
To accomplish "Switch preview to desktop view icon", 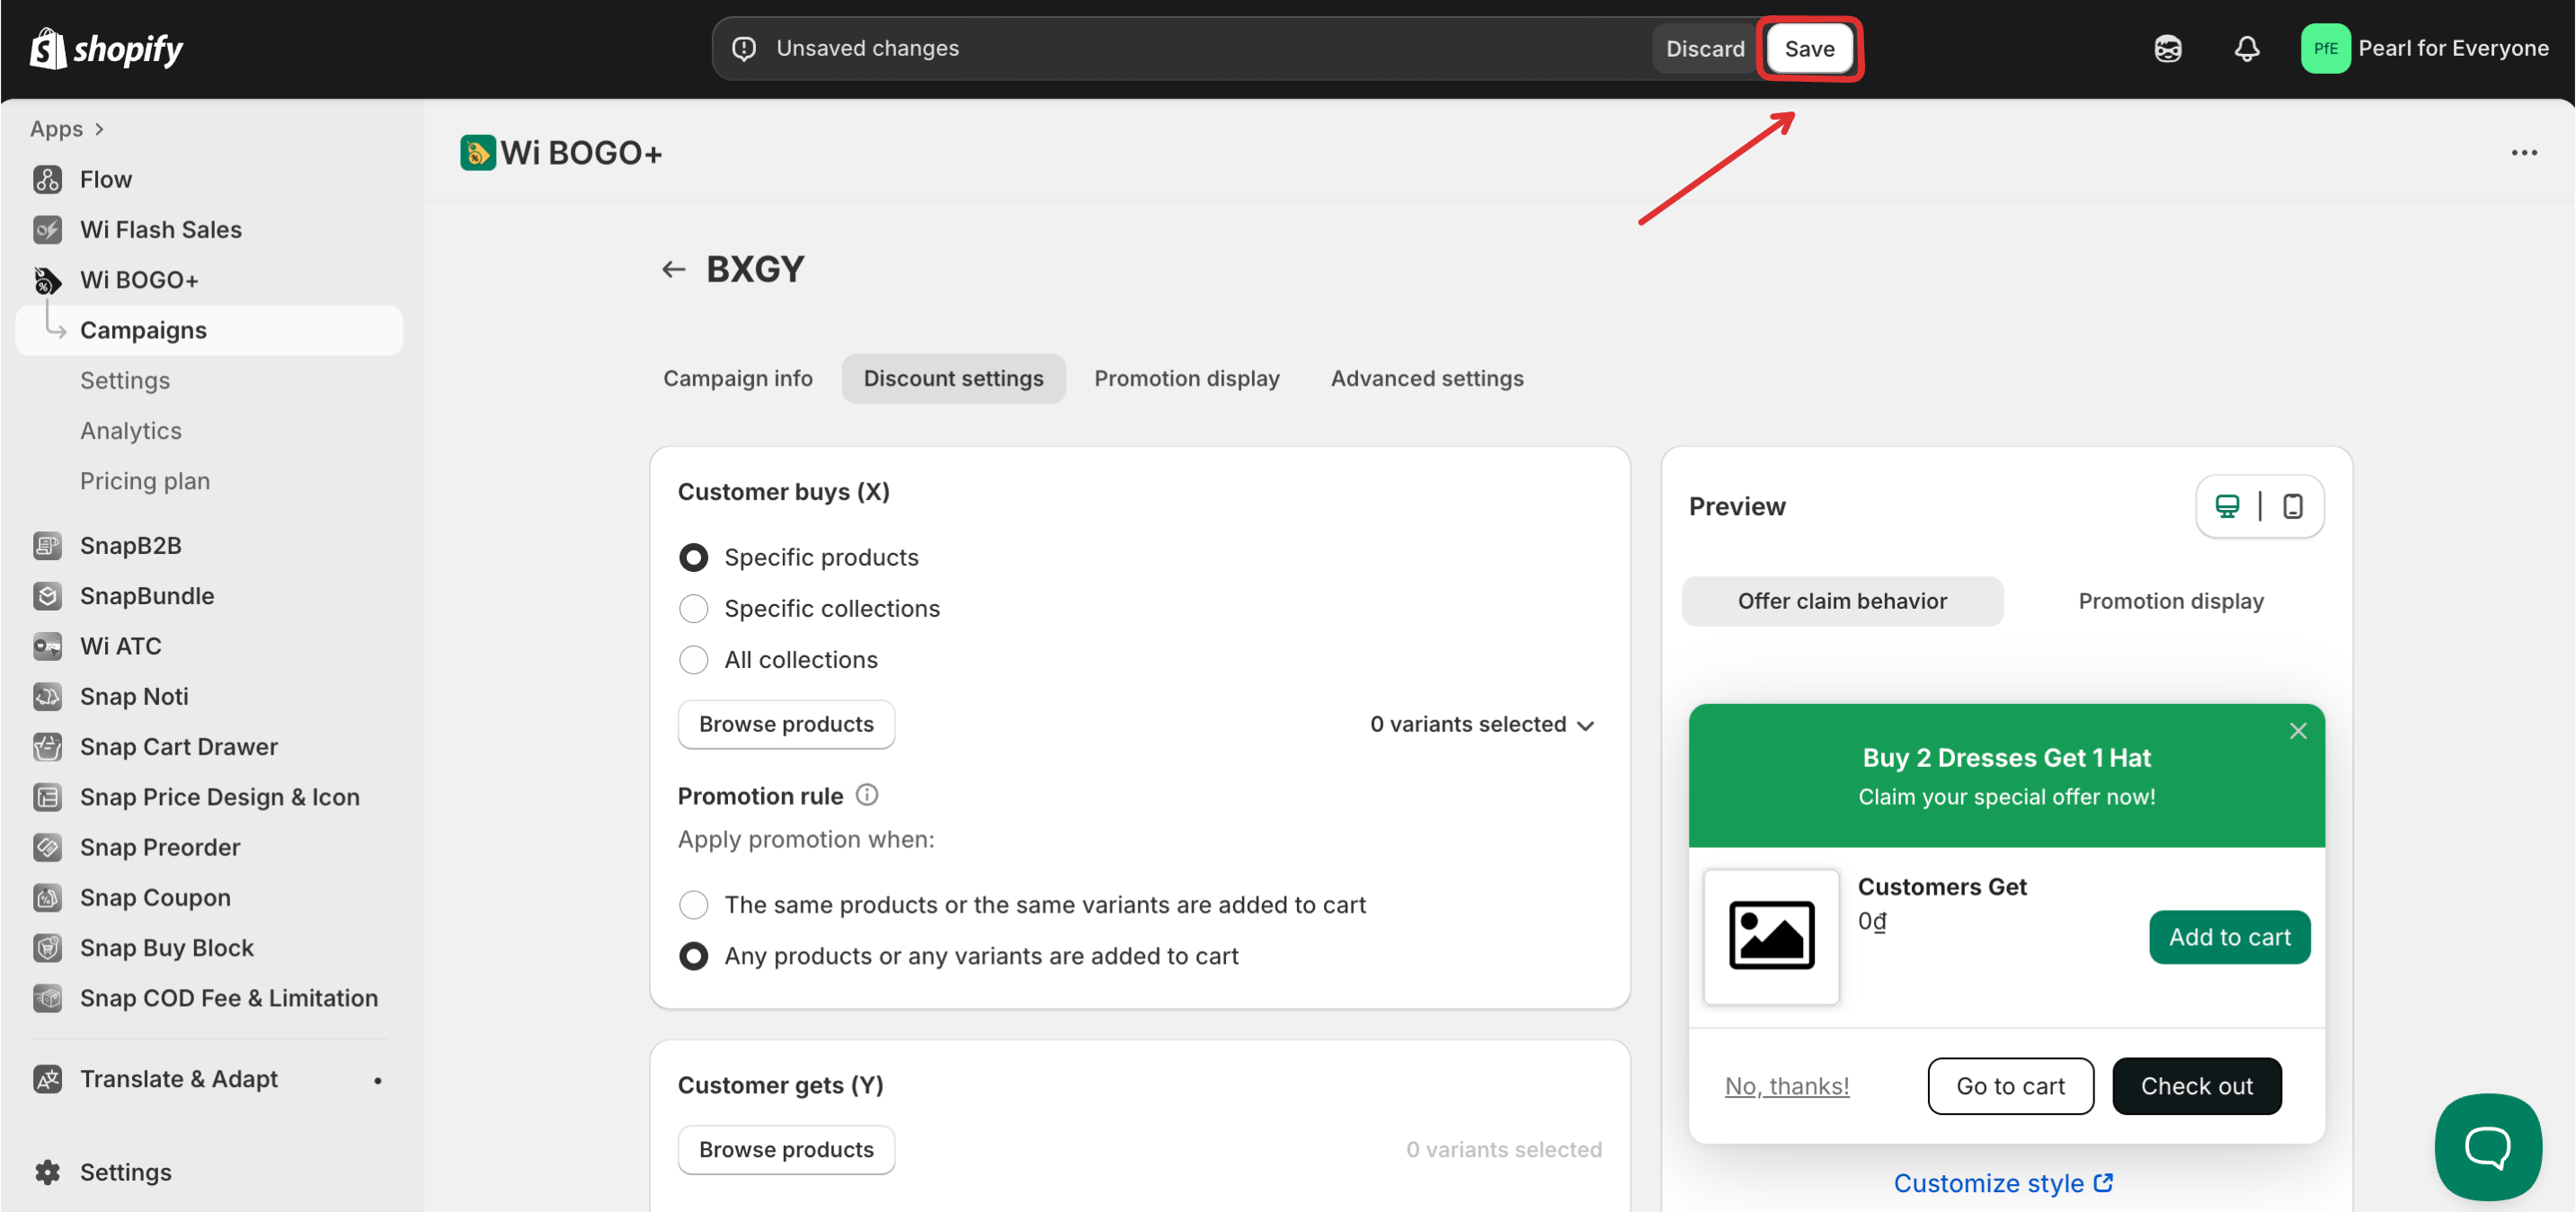I will point(2227,506).
